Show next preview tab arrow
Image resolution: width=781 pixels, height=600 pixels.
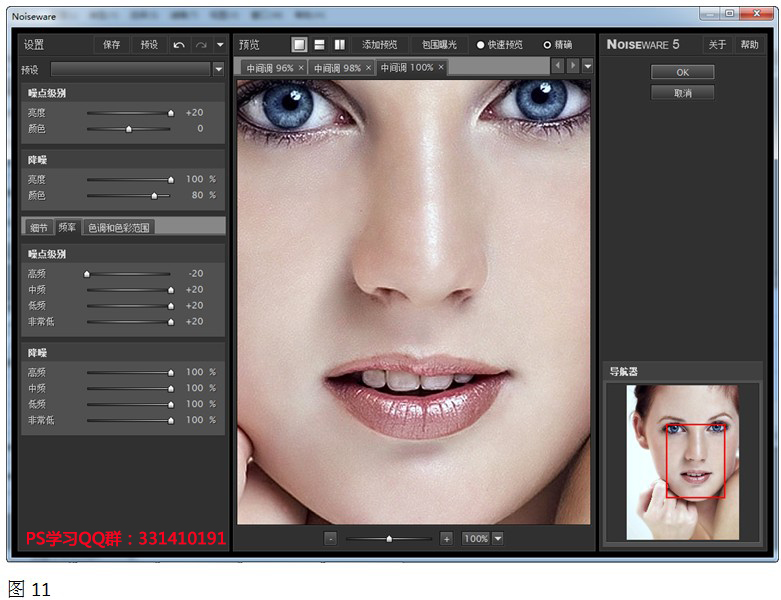[573, 65]
